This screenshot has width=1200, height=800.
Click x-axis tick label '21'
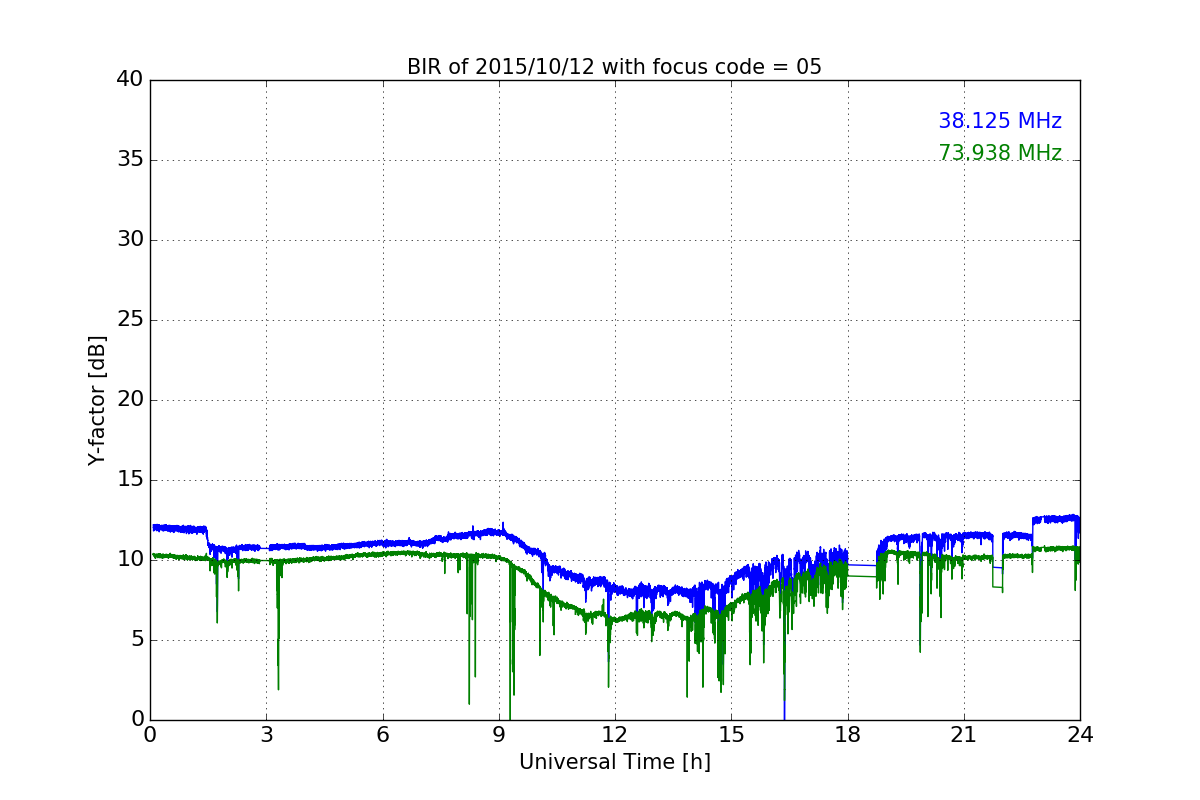click(x=964, y=735)
